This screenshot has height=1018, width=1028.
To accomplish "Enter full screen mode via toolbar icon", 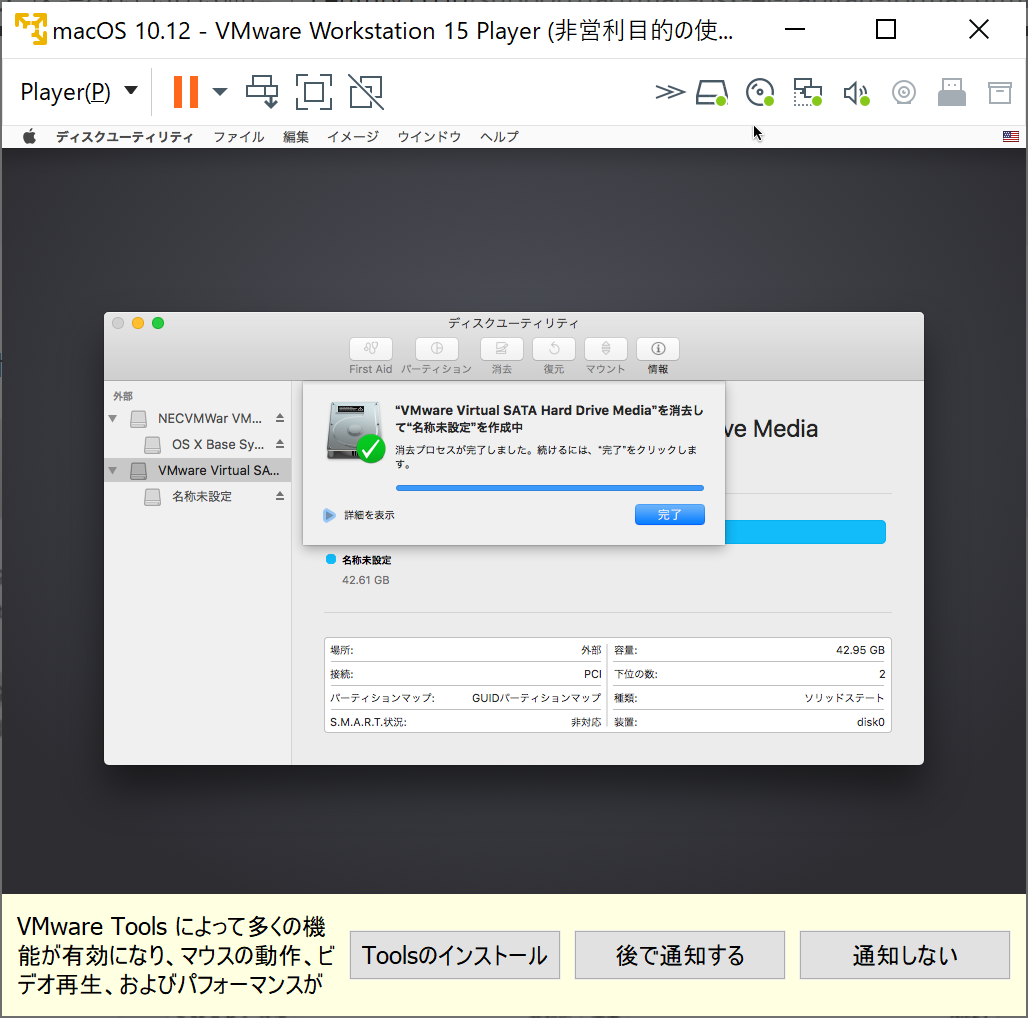I will (x=314, y=92).
